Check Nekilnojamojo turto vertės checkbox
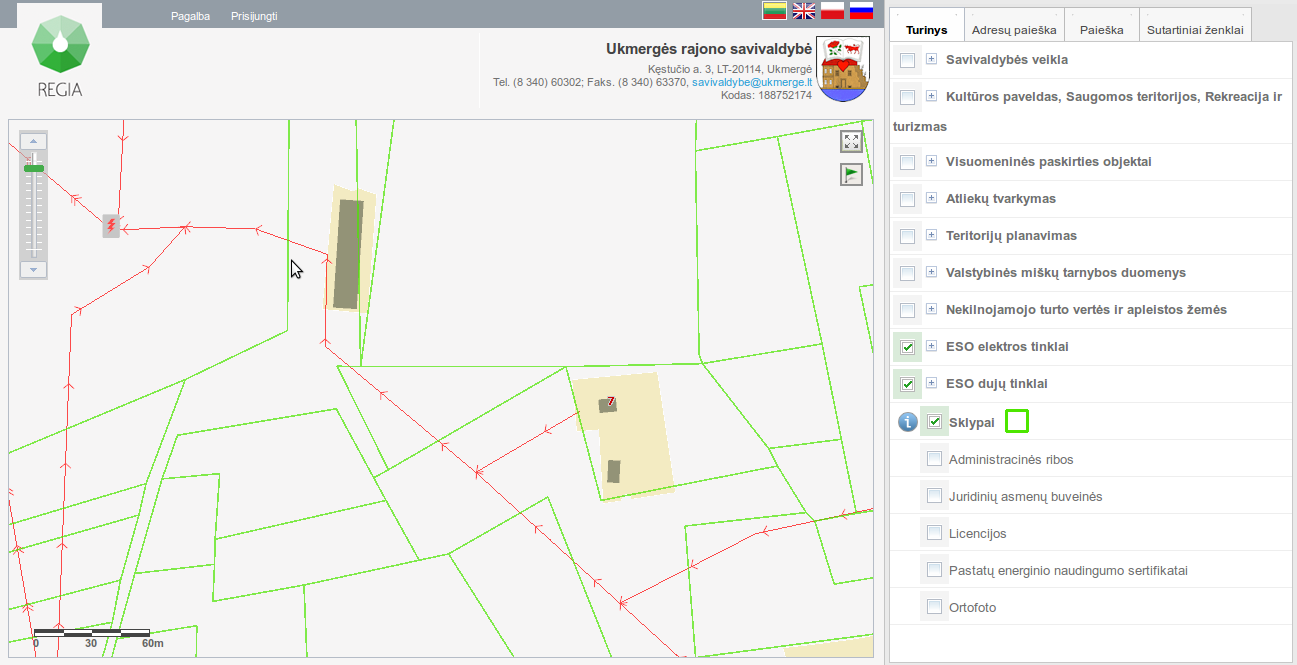This screenshot has height=665, width=1297. coord(907,311)
